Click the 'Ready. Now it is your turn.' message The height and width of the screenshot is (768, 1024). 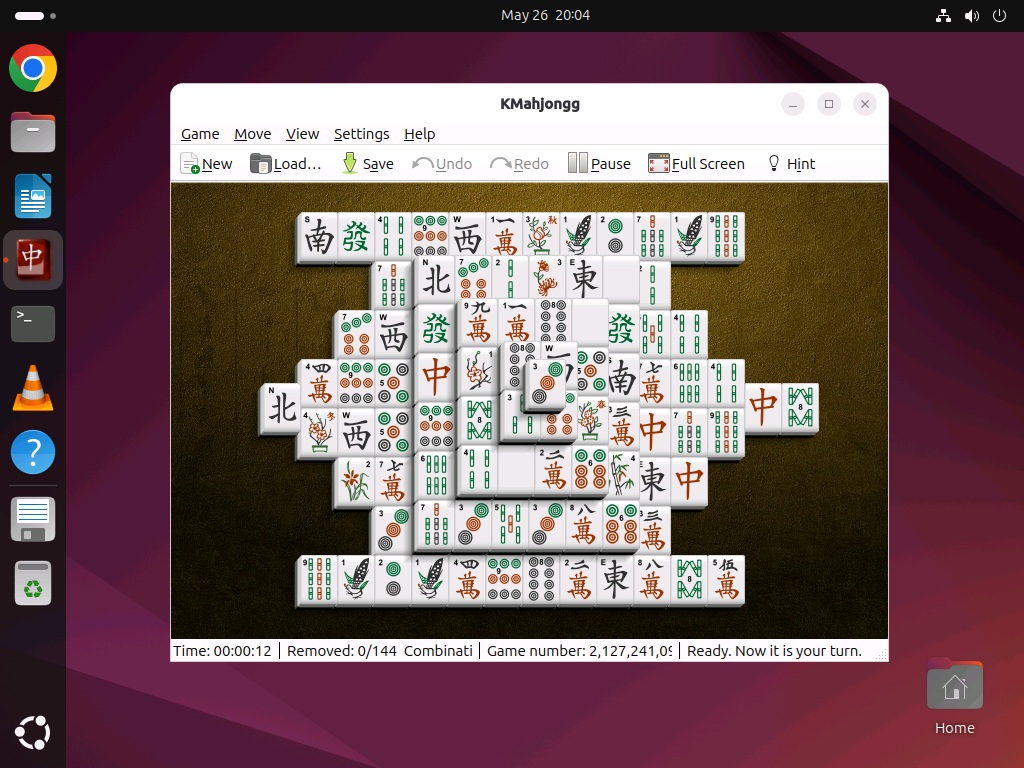(774, 651)
